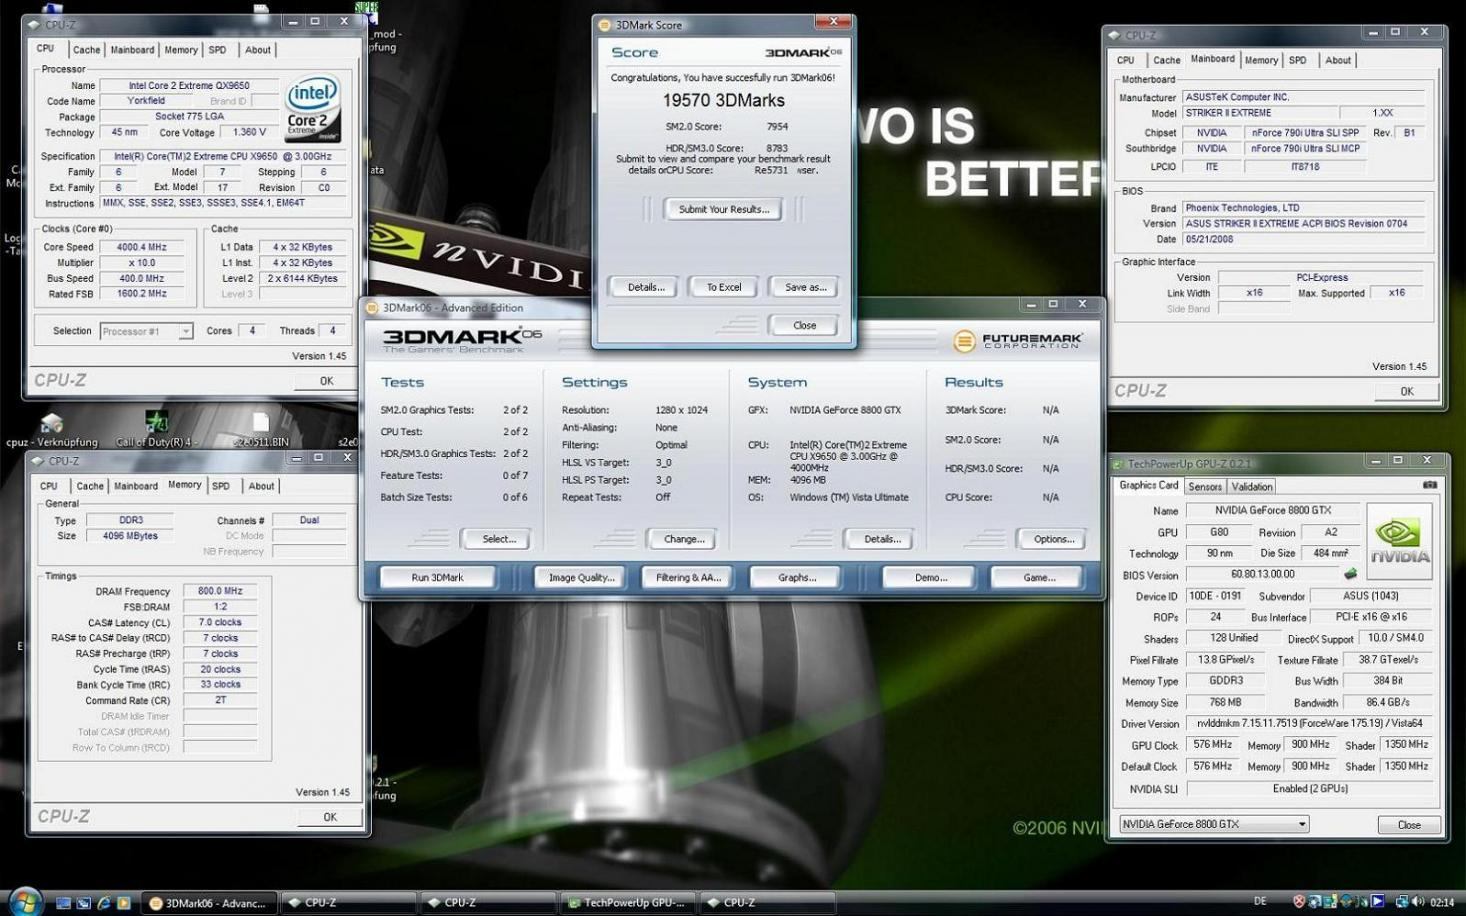
Task: Click OK in the Mainboard CPU-Z window
Action: click(x=1407, y=391)
